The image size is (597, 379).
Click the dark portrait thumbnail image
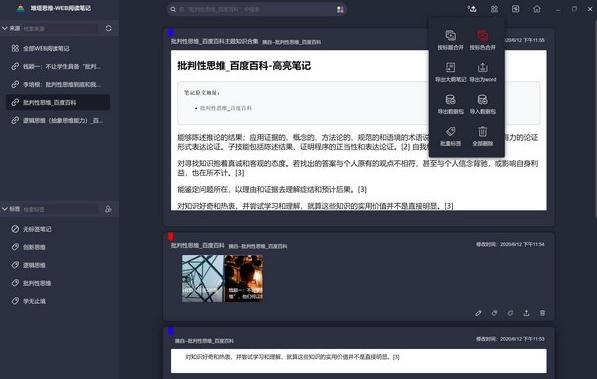coord(244,279)
